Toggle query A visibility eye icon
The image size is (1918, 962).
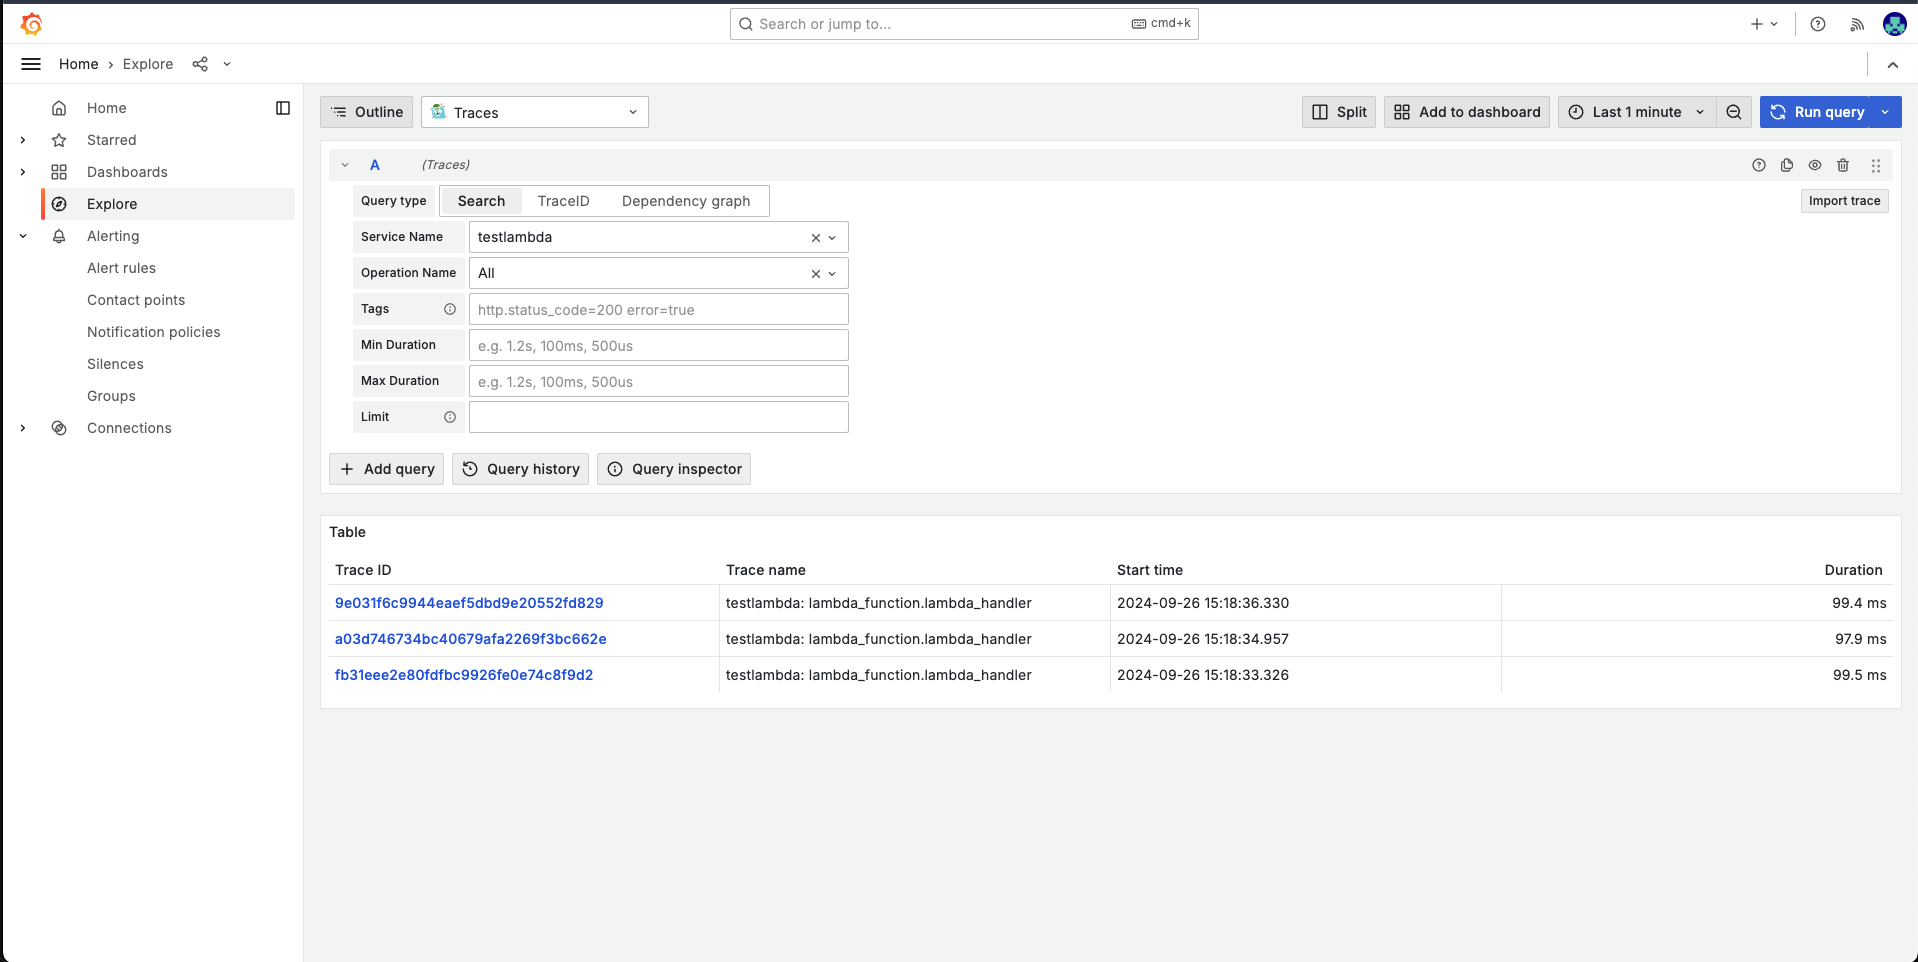click(1815, 165)
